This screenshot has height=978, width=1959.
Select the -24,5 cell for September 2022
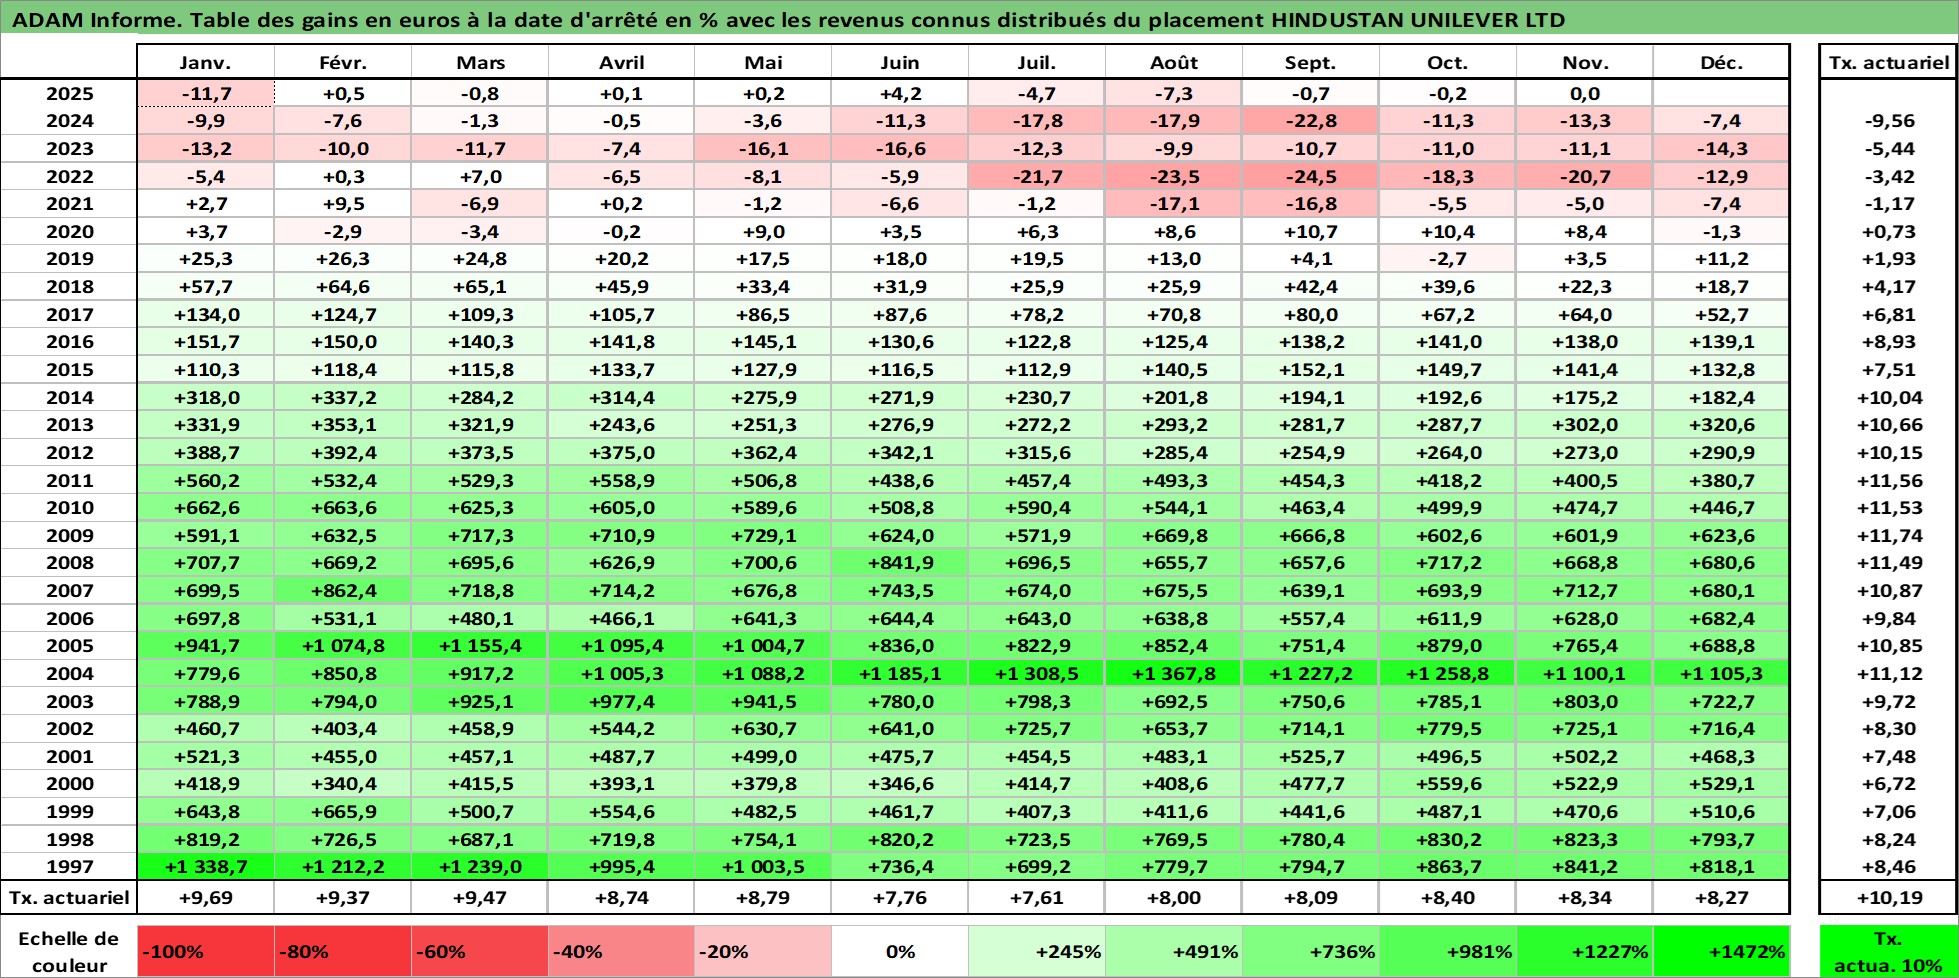(x=1311, y=176)
